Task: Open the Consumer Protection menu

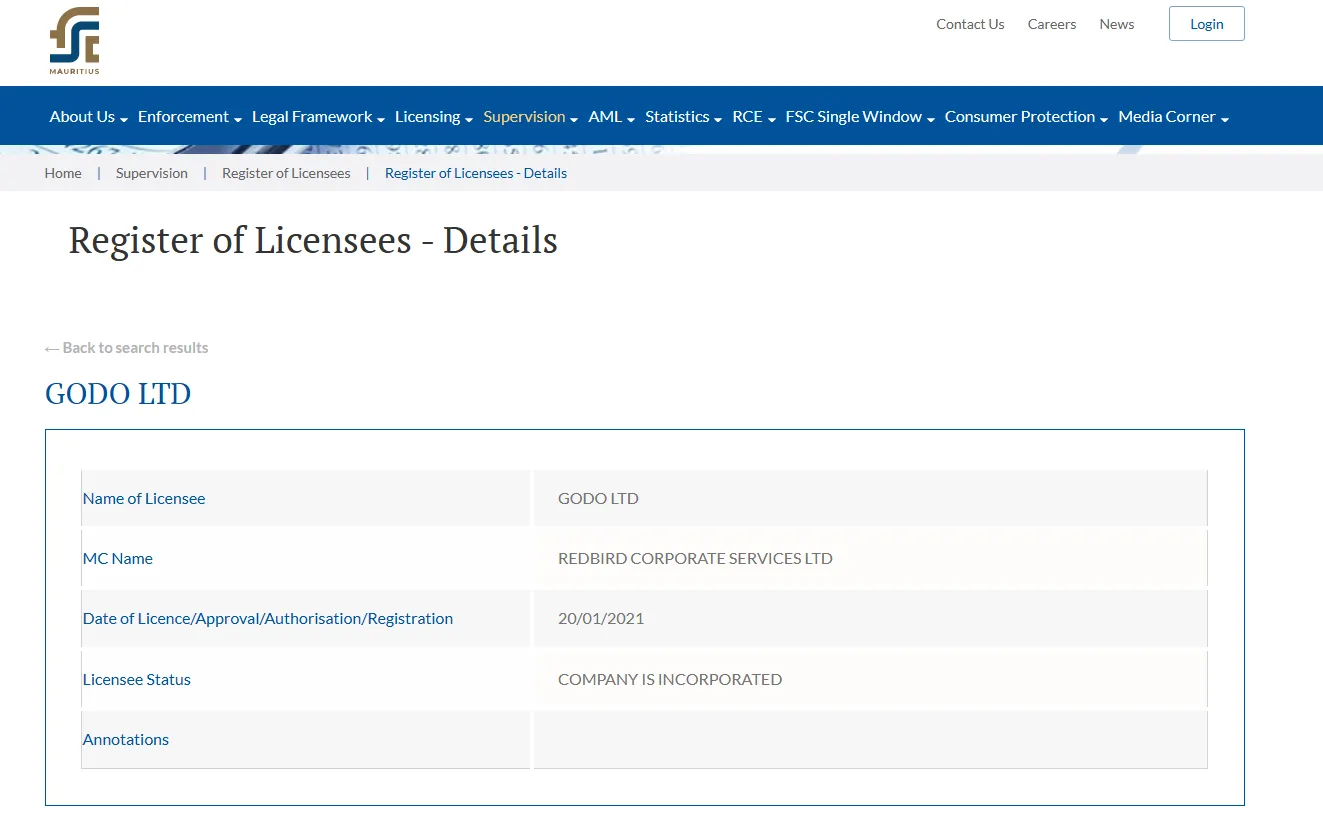Action: click(x=1026, y=117)
